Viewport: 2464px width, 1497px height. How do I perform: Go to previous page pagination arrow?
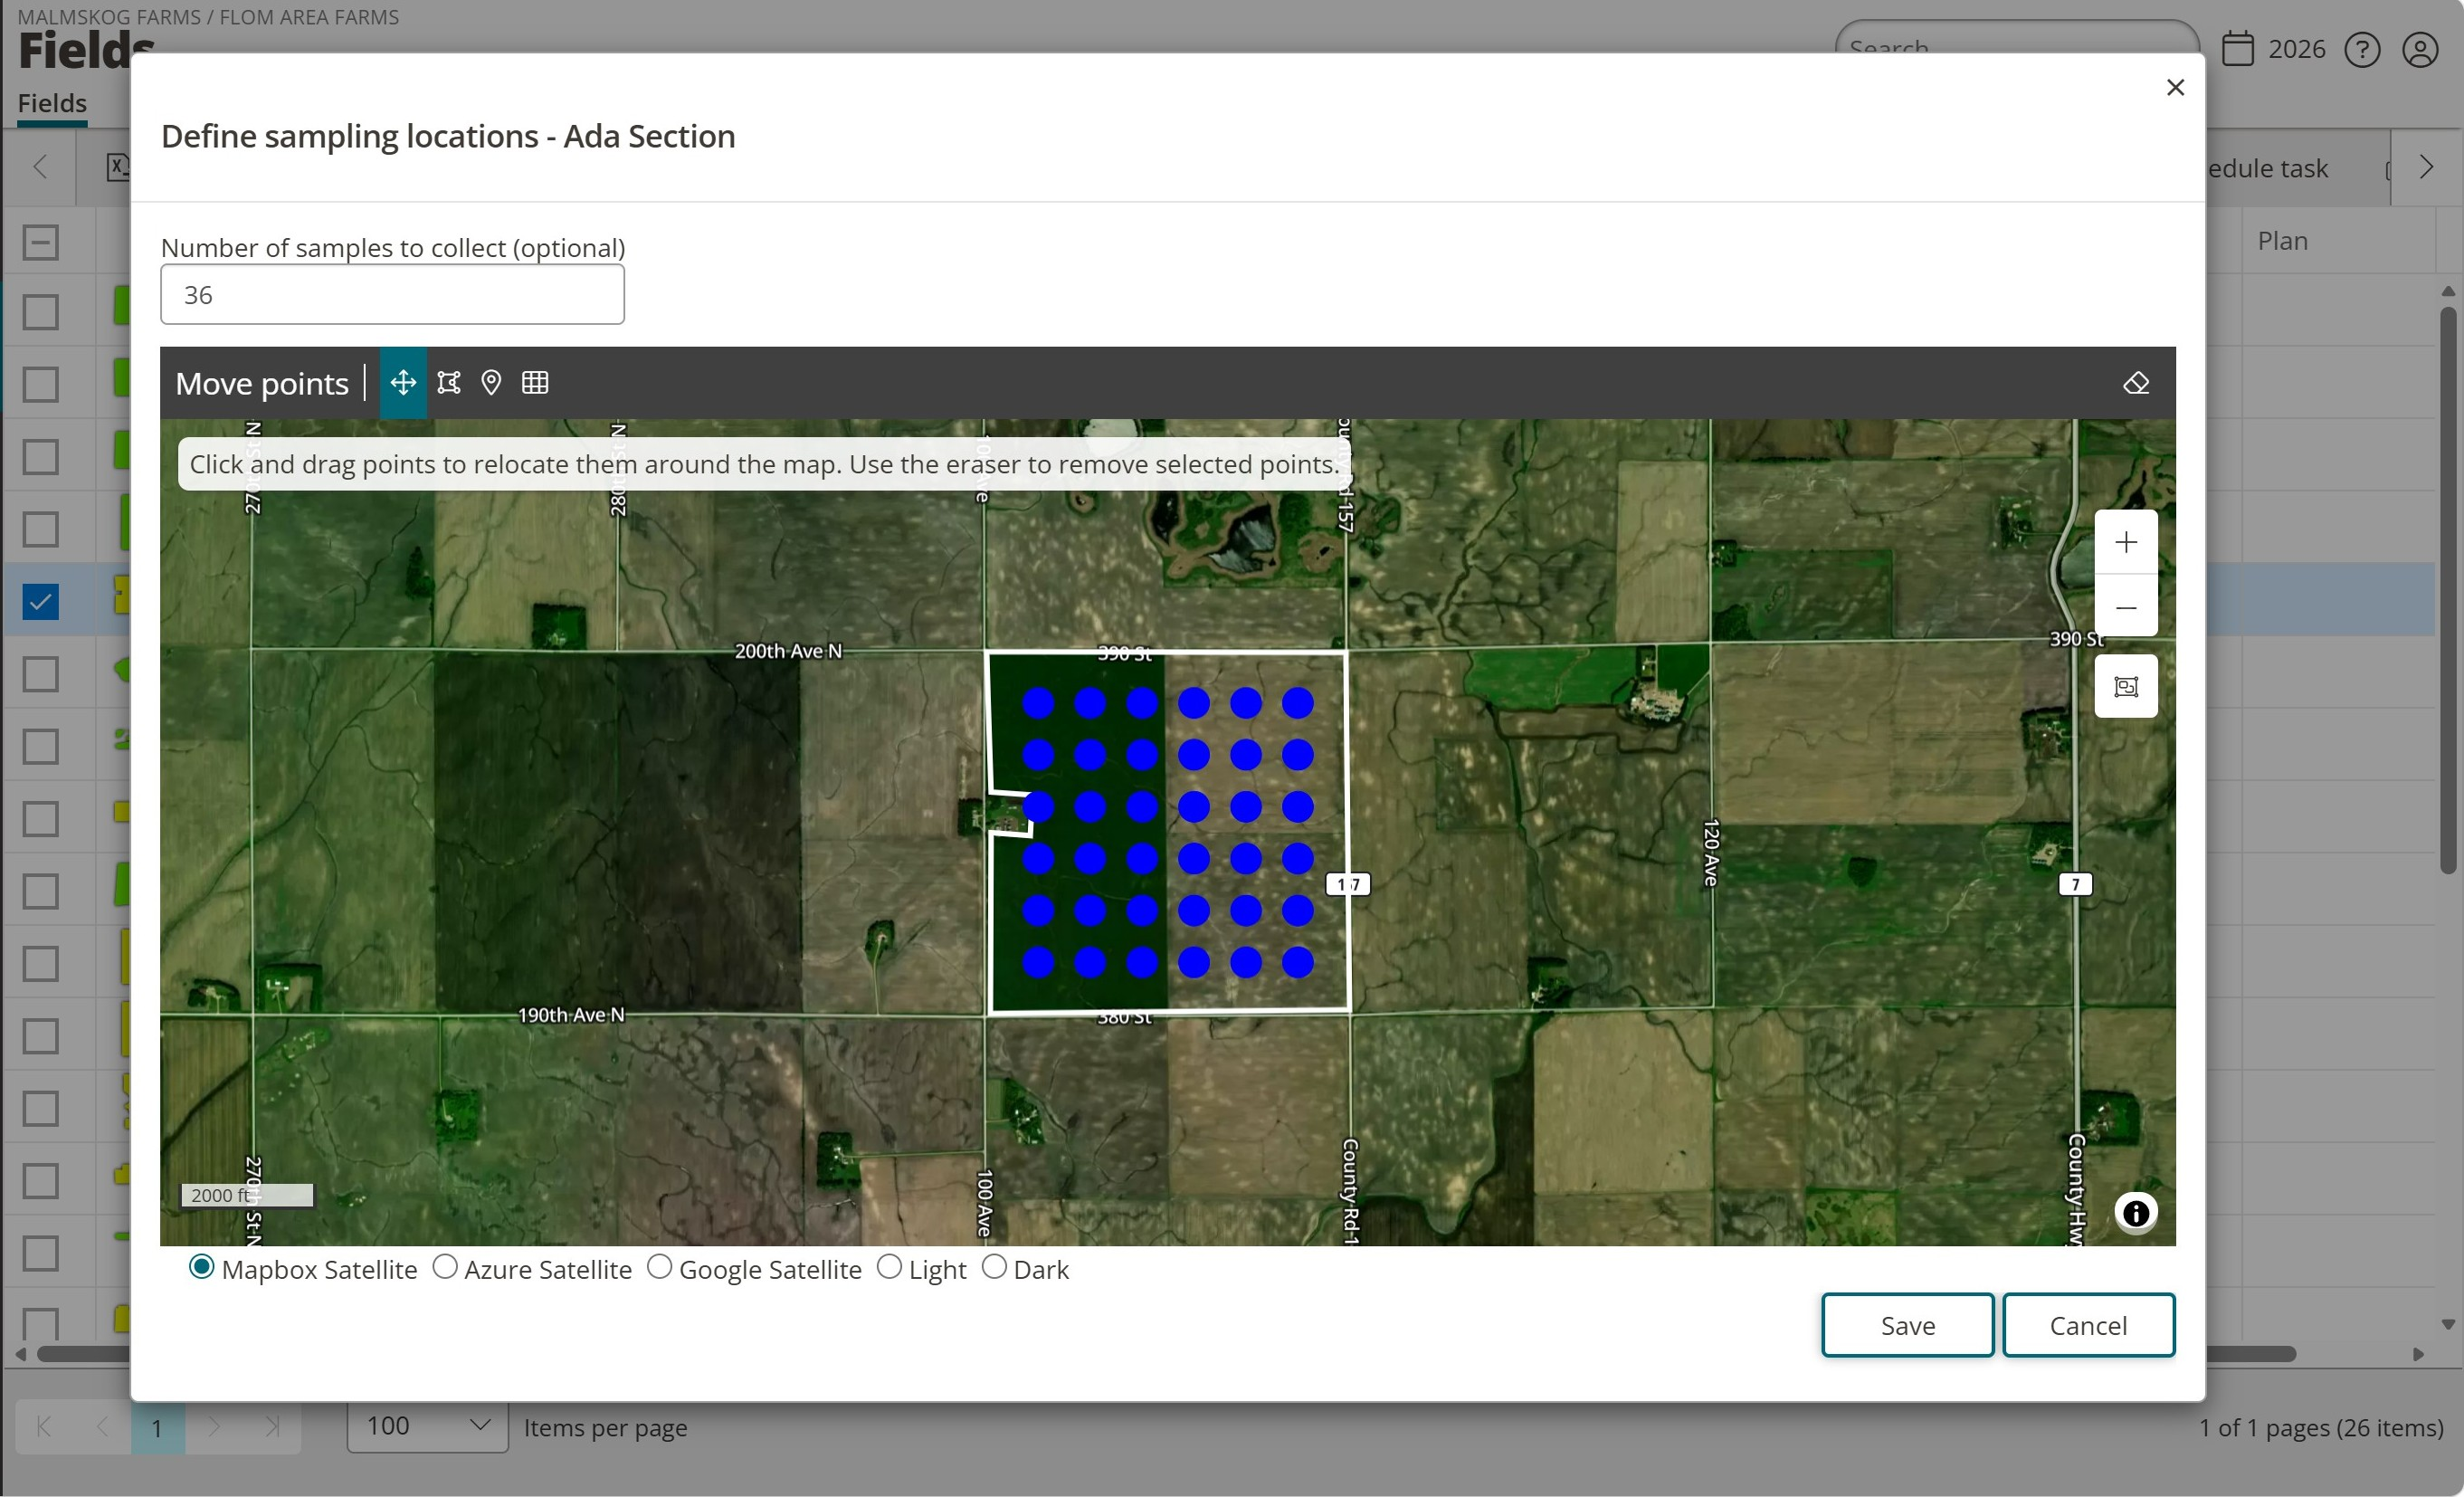pos(101,1426)
